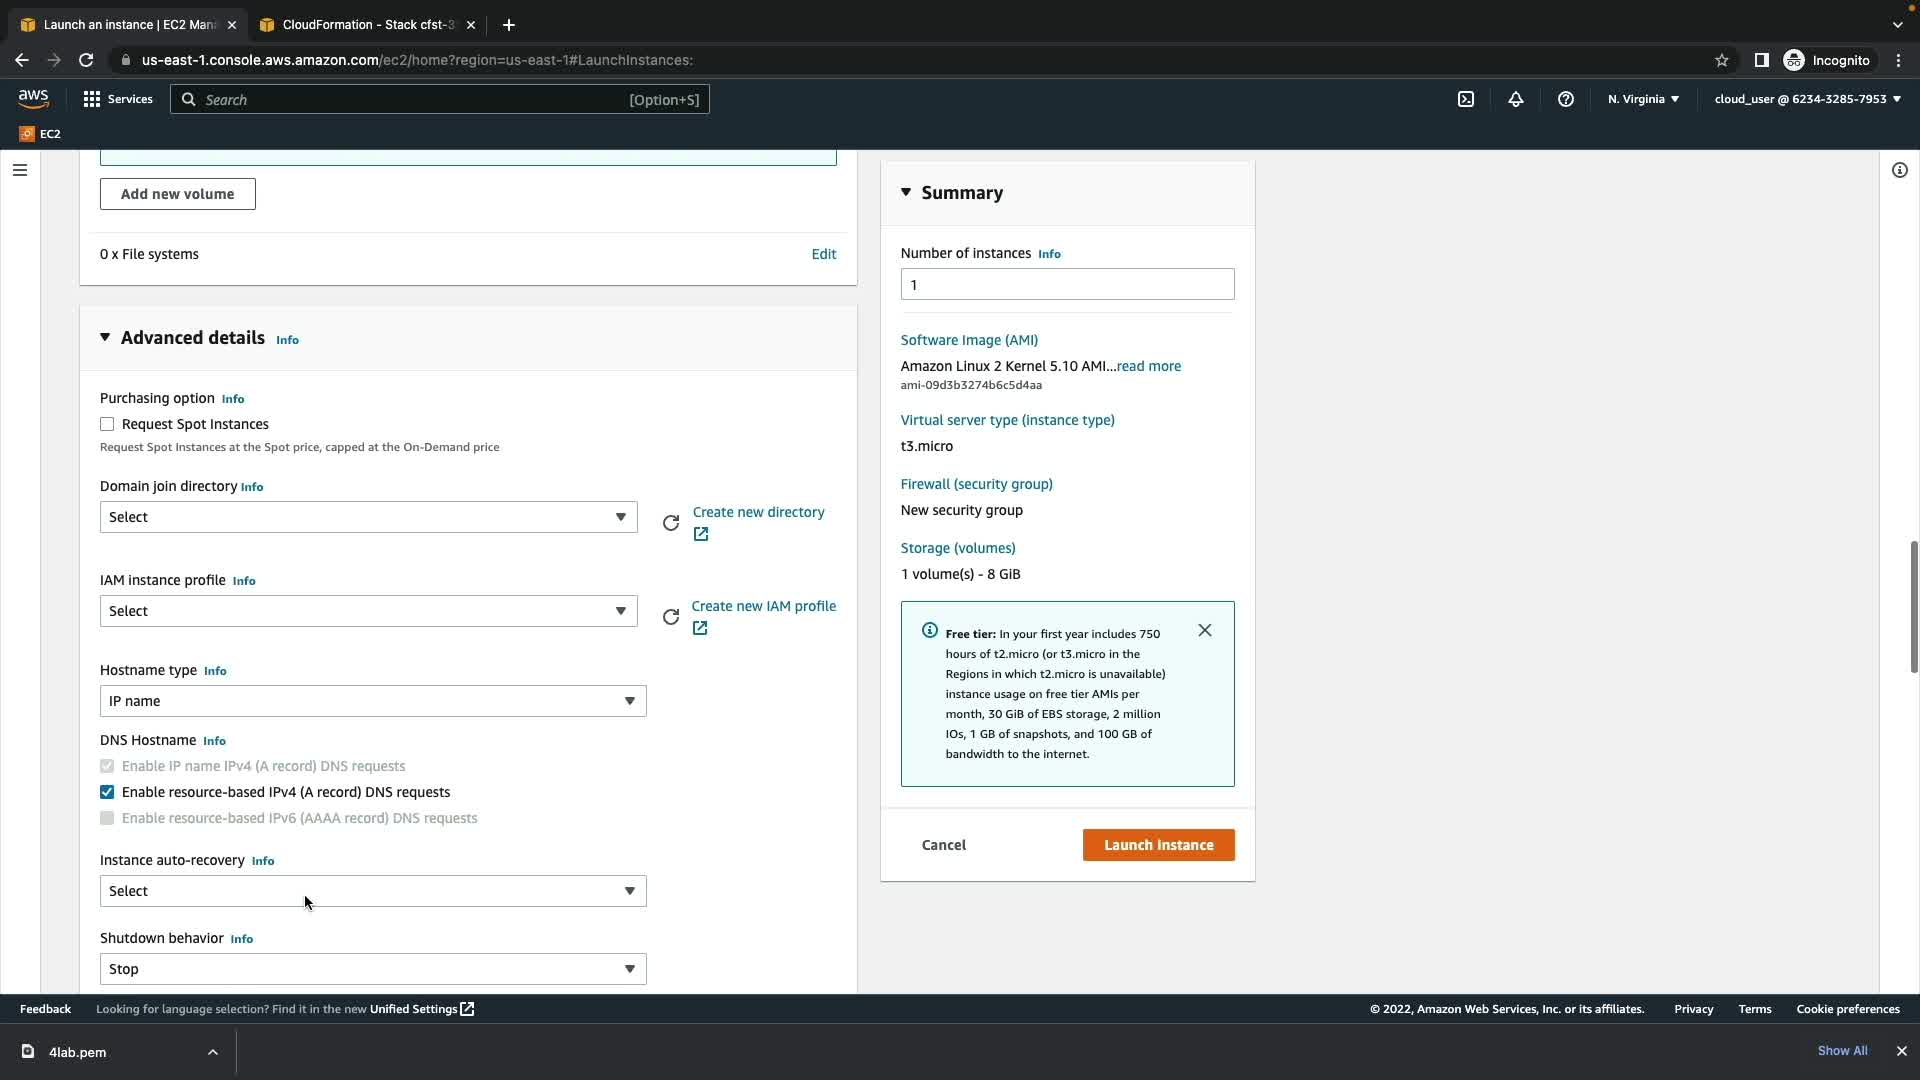Open the Shutdown behavior dropdown

tap(372, 969)
